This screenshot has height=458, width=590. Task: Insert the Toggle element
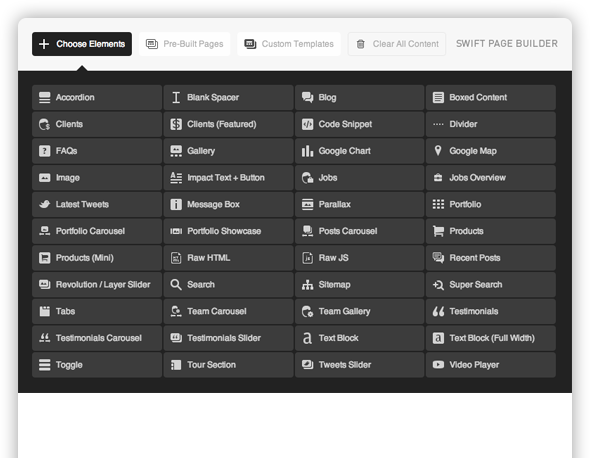click(97, 365)
